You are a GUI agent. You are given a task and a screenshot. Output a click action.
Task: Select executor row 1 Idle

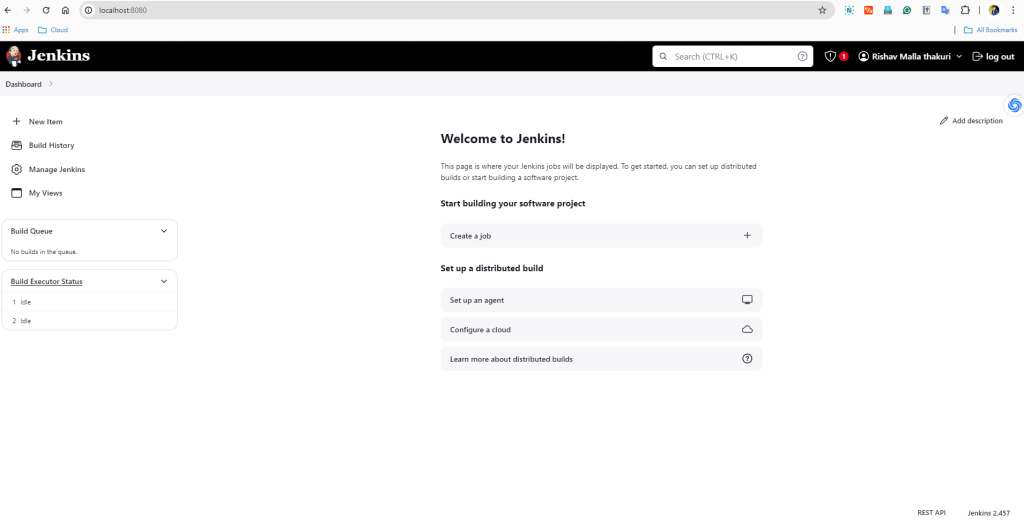(89, 302)
